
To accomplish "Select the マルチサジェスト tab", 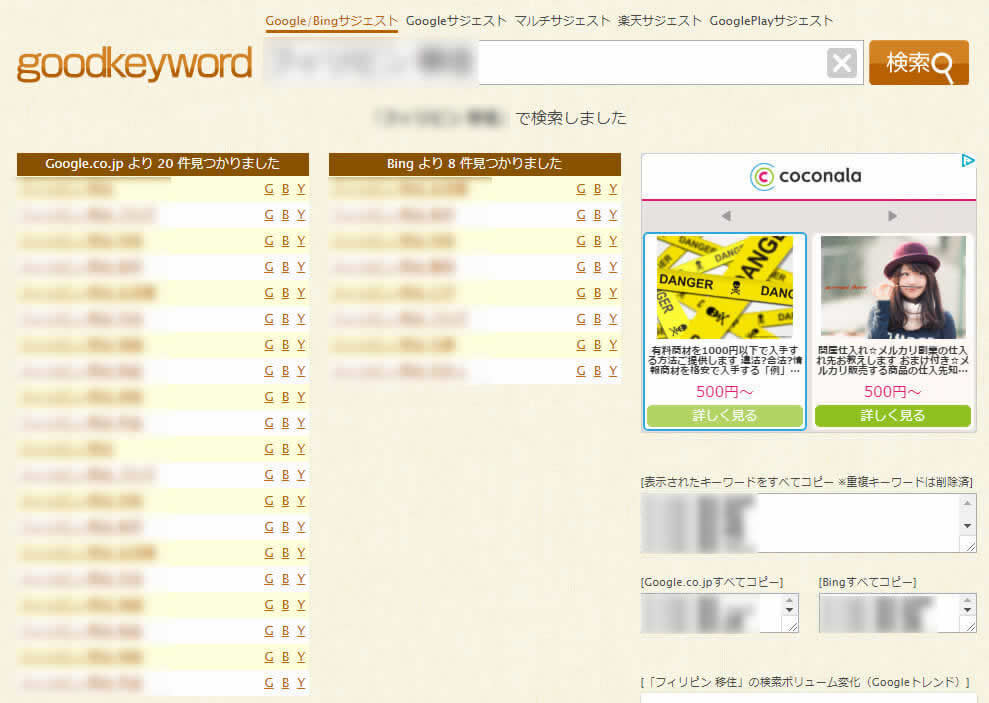I will [x=562, y=21].
